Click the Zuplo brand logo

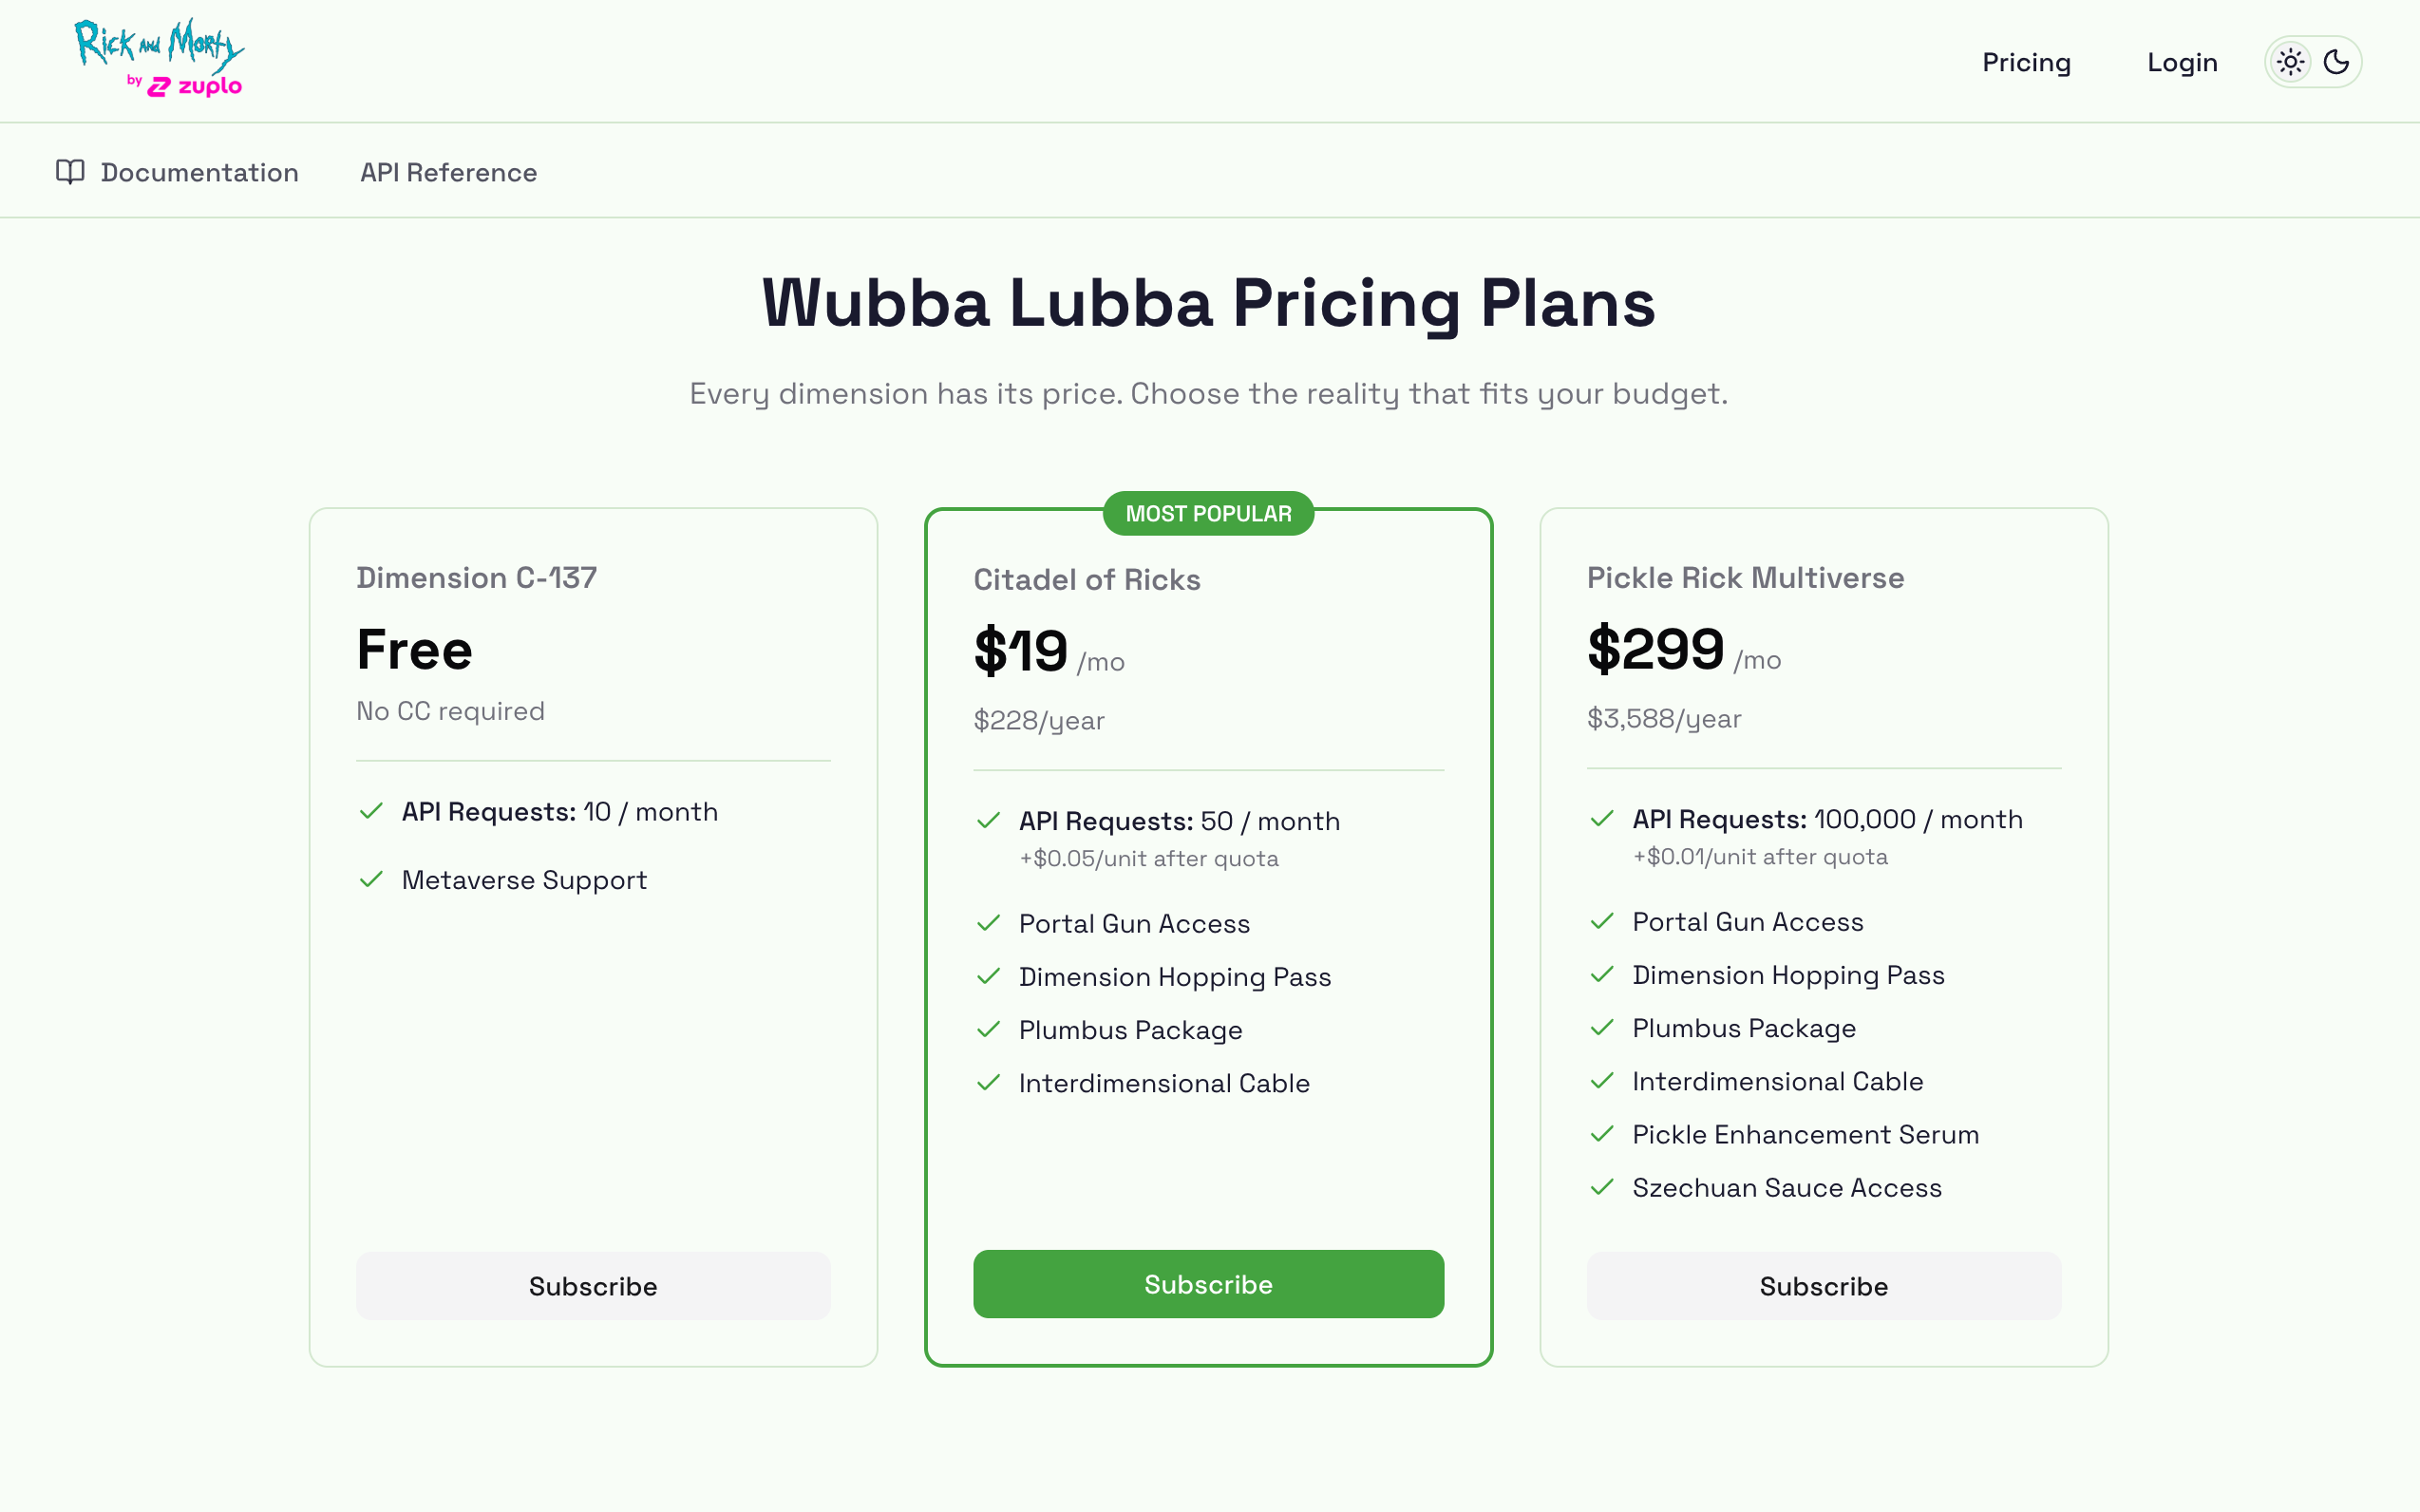196,87
